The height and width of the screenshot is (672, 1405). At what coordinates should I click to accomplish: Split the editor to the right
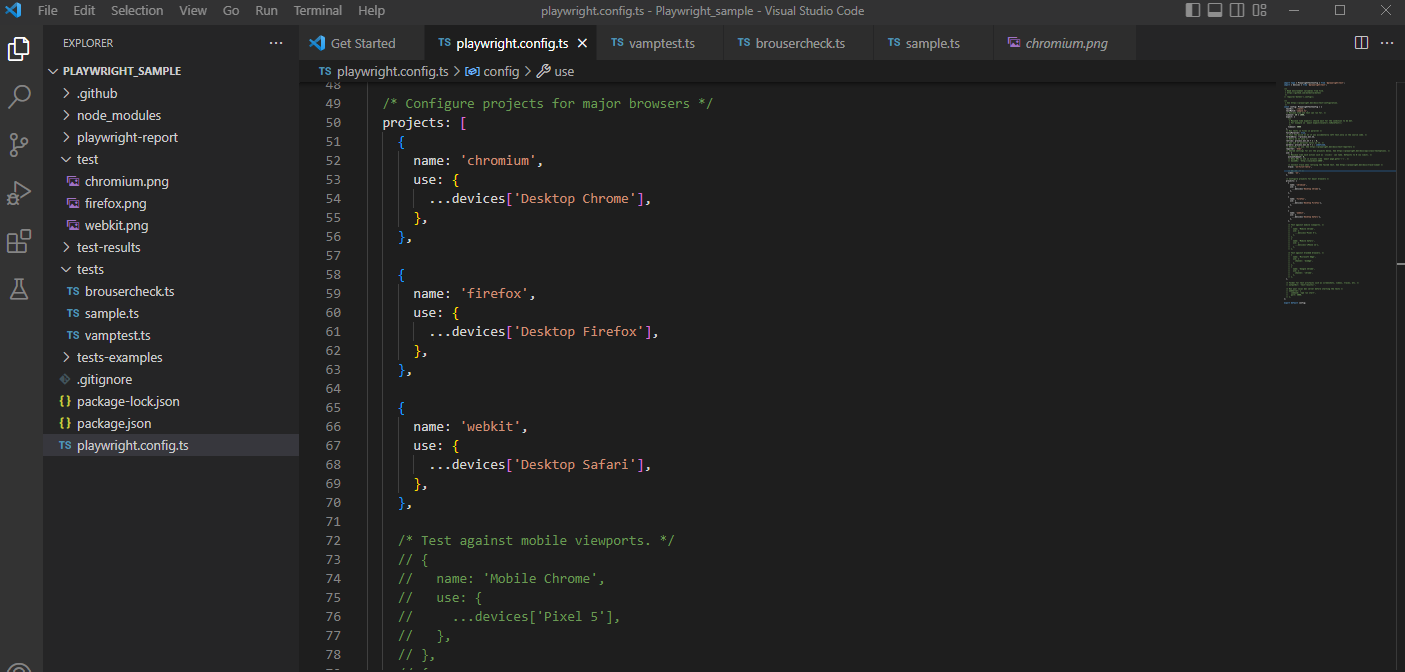tap(1361, 43)
